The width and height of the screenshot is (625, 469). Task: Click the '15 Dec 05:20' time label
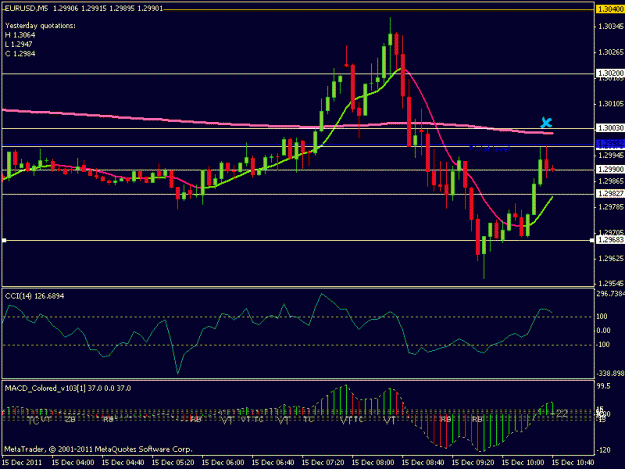click(173, 463)
